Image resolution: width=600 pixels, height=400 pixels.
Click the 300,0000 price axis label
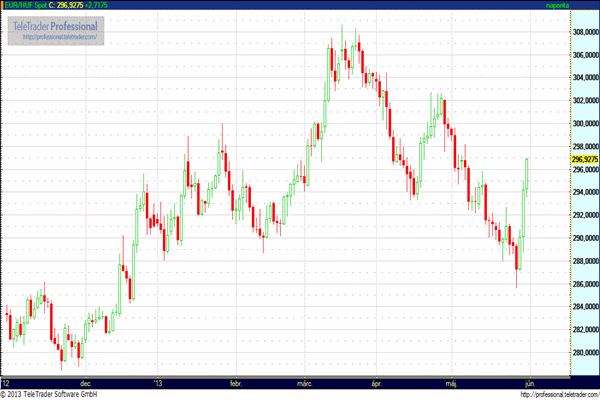(x=584, y=124)
